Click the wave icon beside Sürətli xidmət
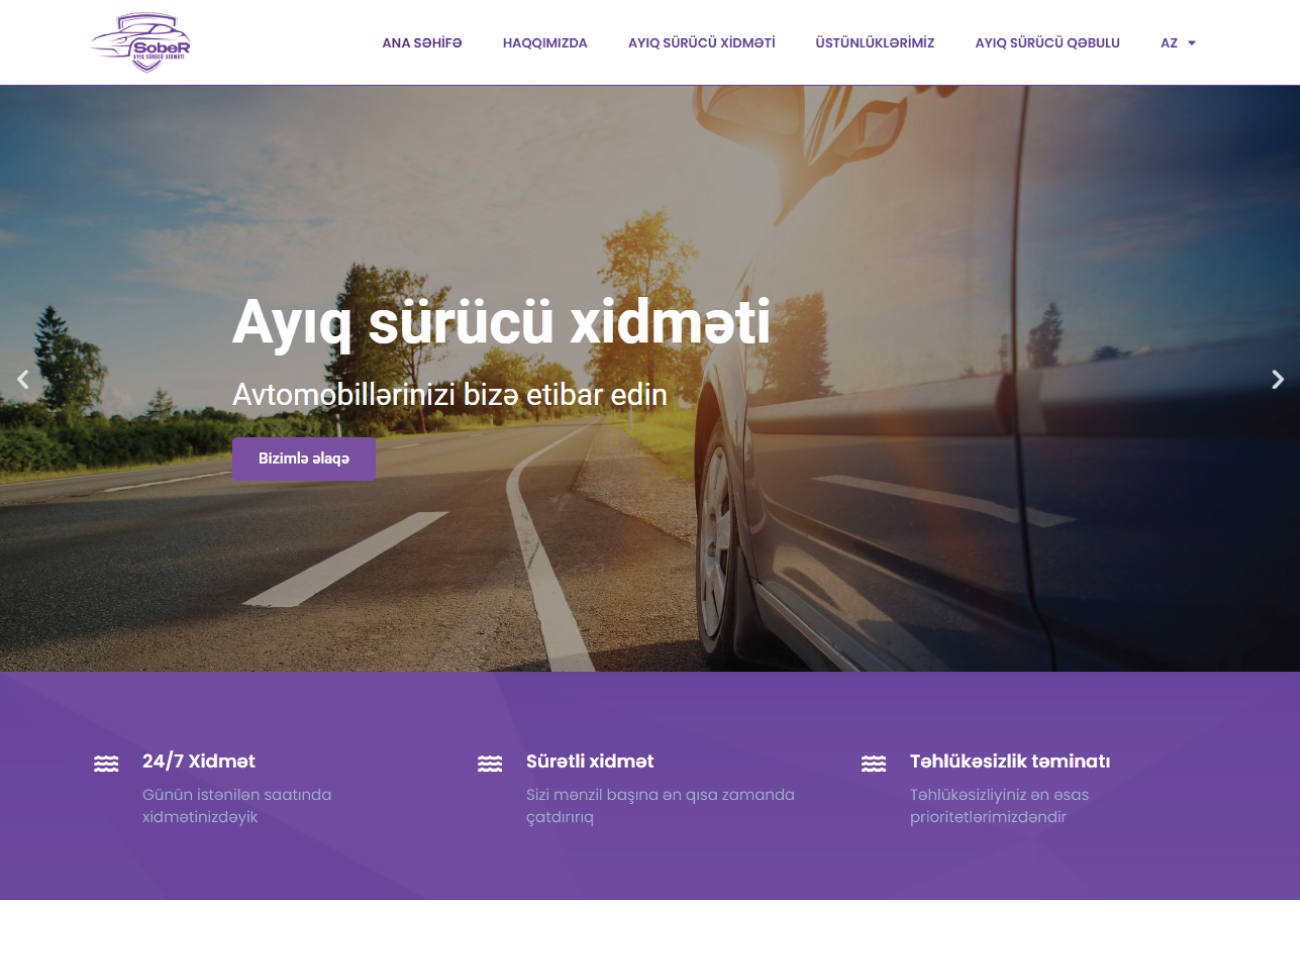The image size is (1300, 980). (x=490, y=764)
